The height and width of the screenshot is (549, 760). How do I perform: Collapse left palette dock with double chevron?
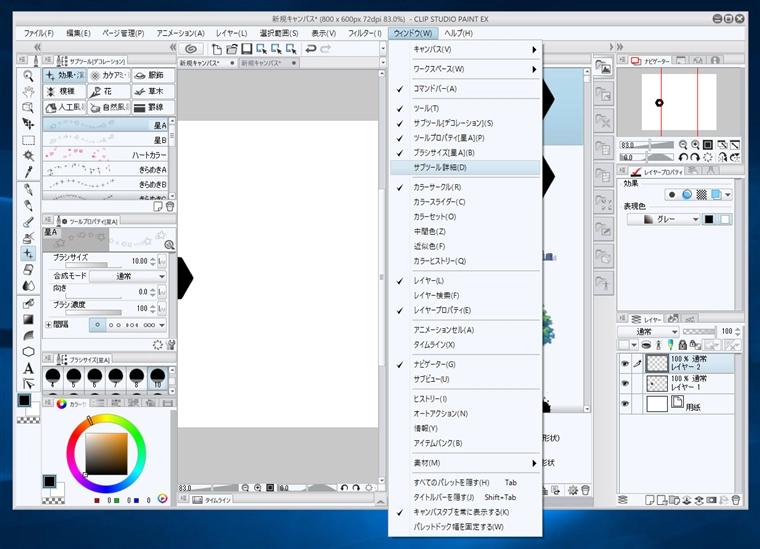point(37,47)
